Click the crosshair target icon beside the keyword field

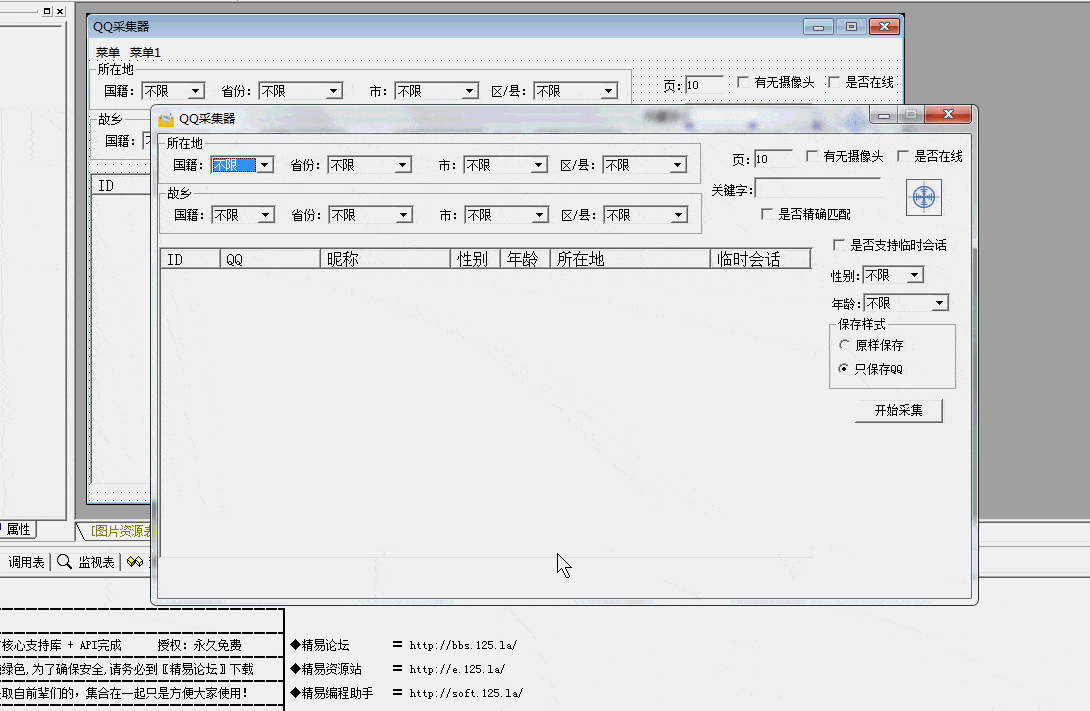tap(924, 197)
